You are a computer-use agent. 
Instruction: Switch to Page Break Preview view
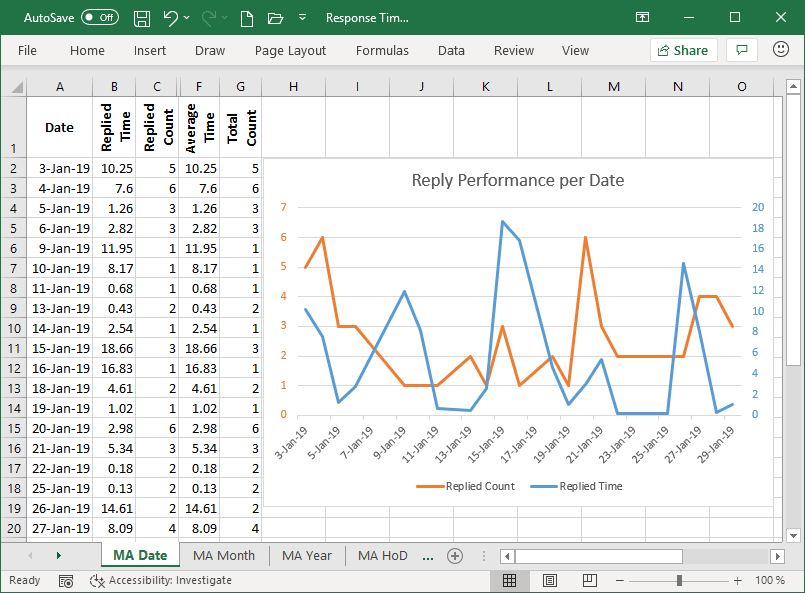589,580
